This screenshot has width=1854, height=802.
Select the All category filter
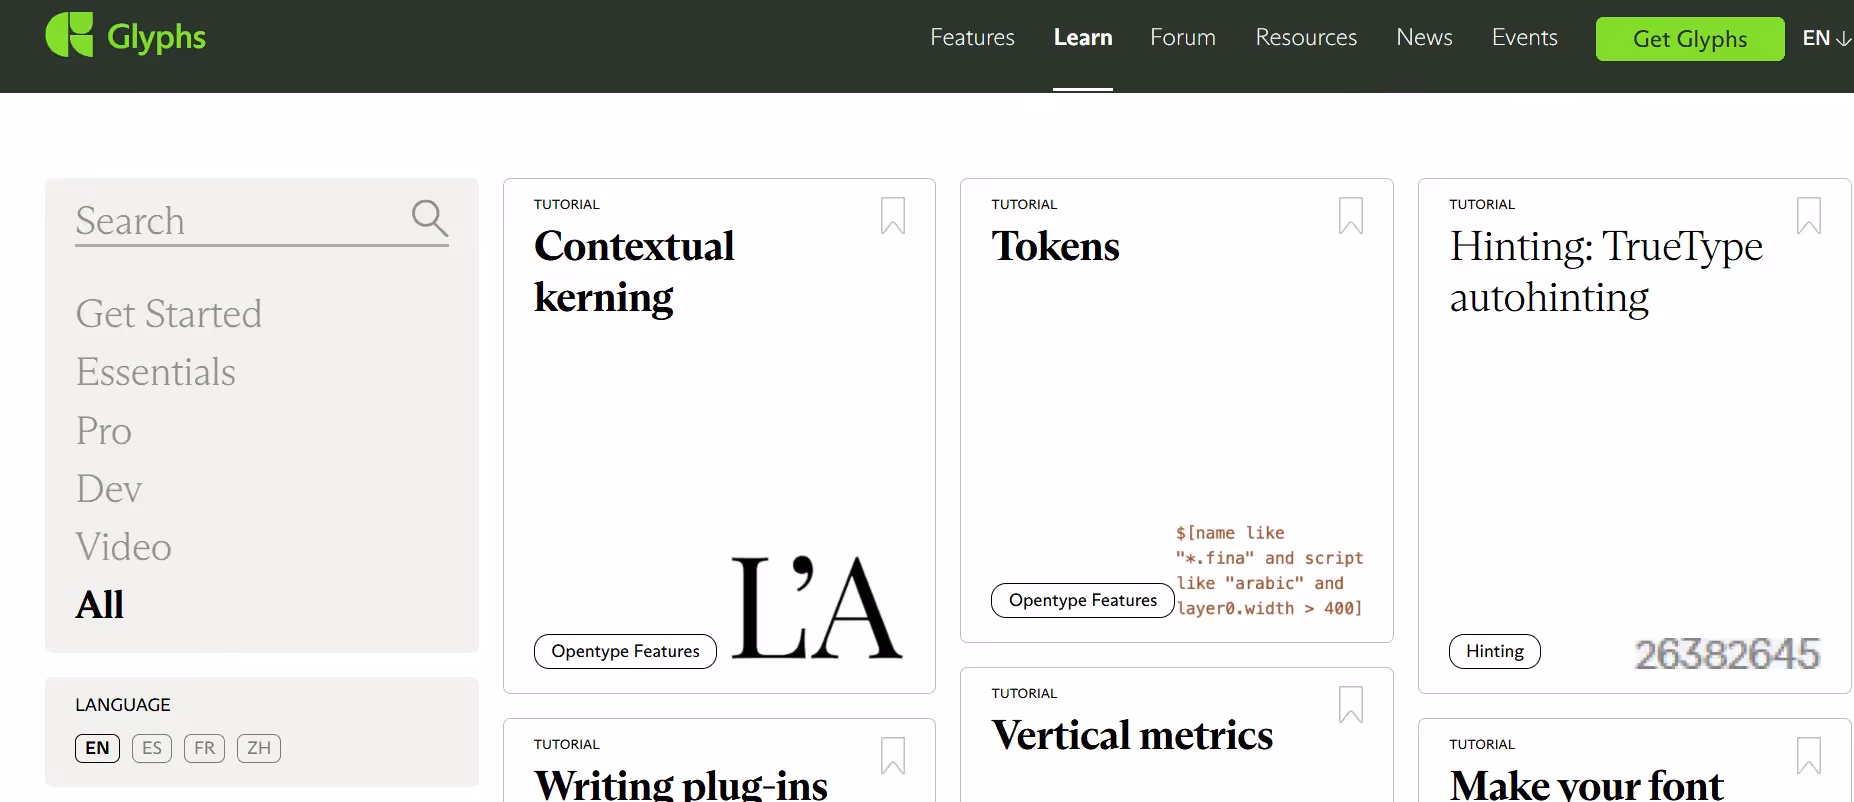pos(100,605)
